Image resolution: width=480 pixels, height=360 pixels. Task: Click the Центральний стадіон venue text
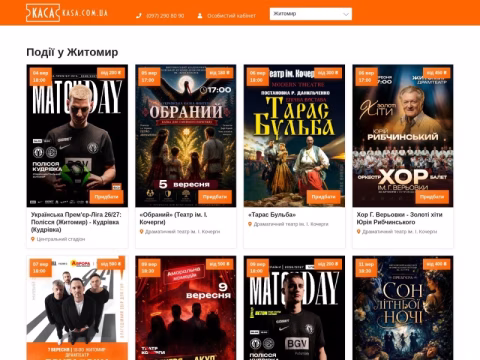61,239
